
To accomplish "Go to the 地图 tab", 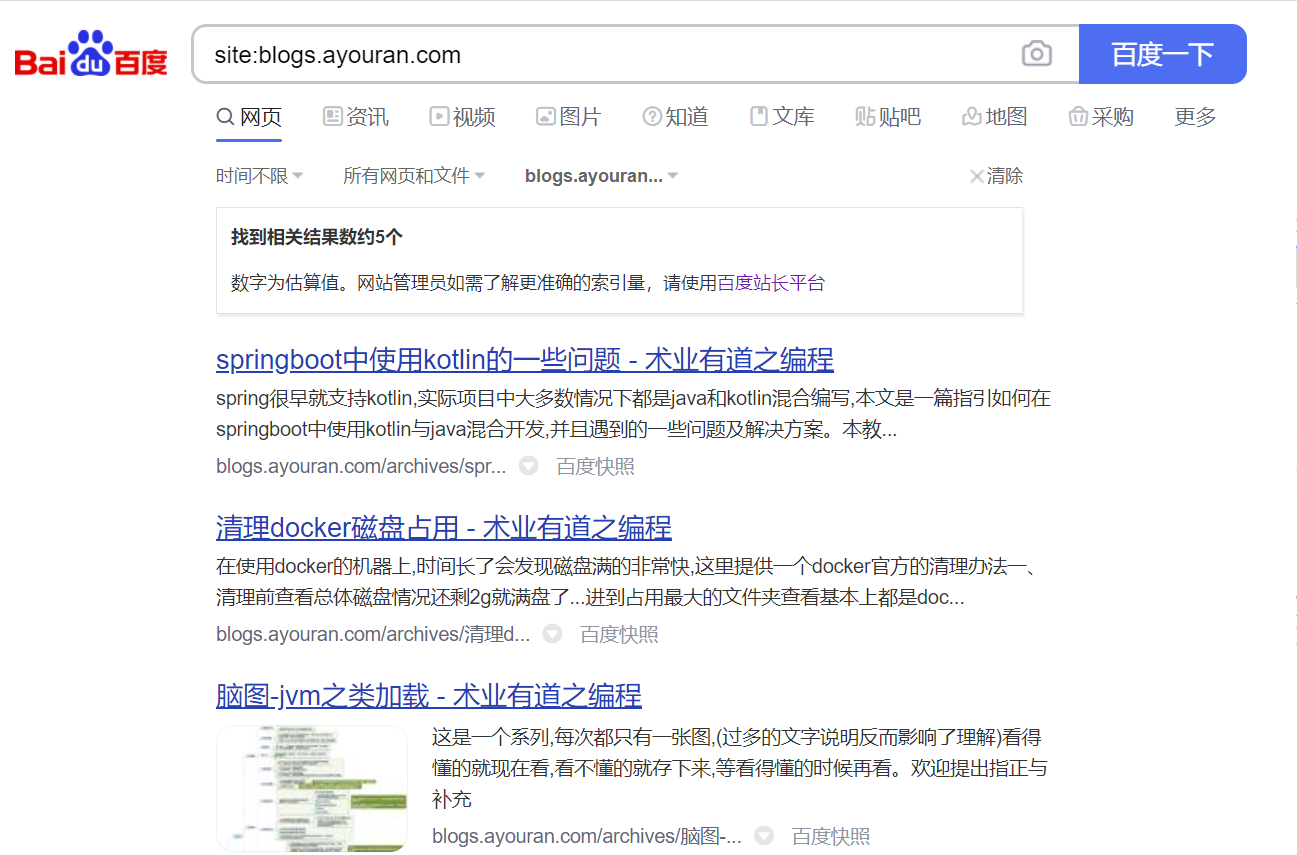I will (994, 117).
